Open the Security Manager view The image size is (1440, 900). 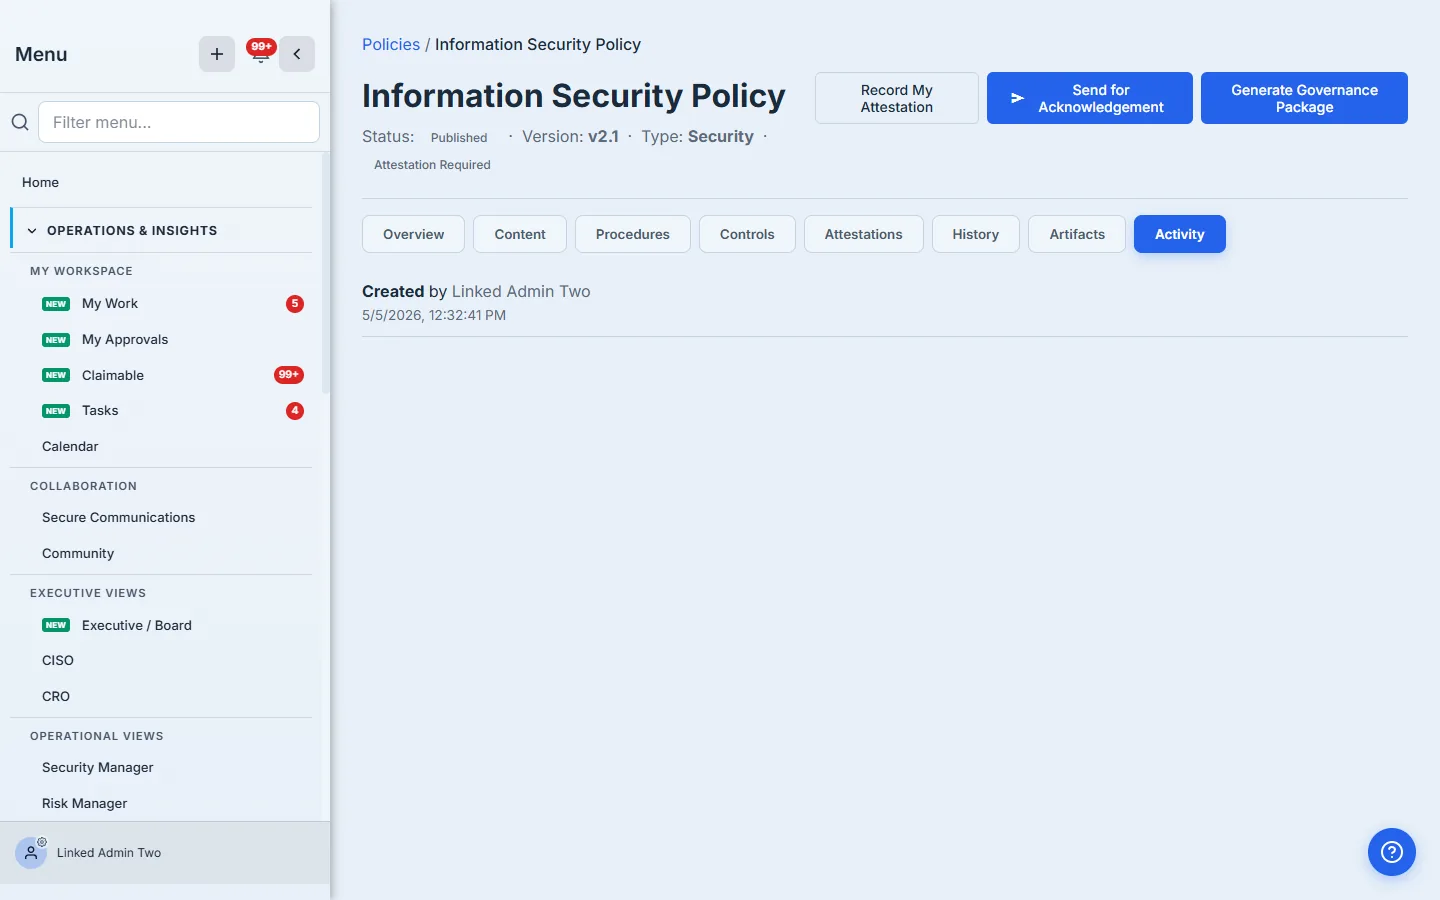click(98, 768)
